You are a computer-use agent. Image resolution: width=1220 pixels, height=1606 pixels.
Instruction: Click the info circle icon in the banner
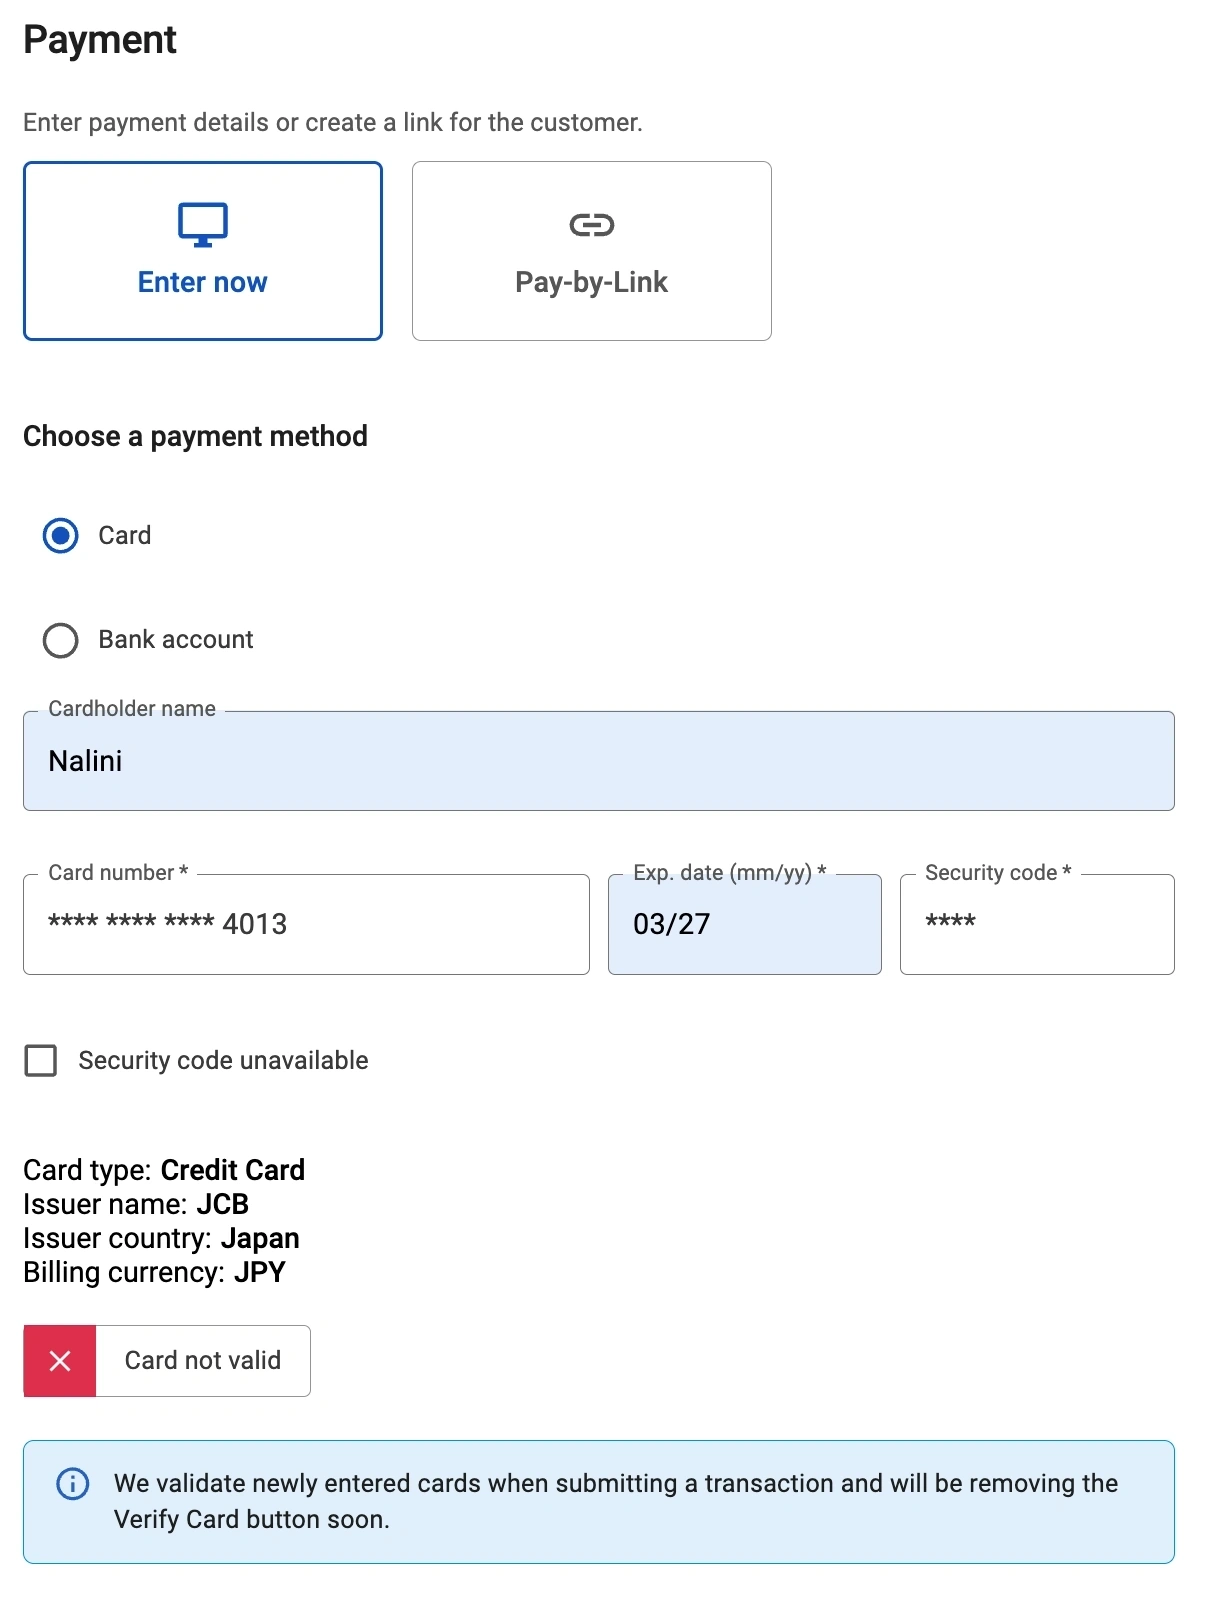73,1483
